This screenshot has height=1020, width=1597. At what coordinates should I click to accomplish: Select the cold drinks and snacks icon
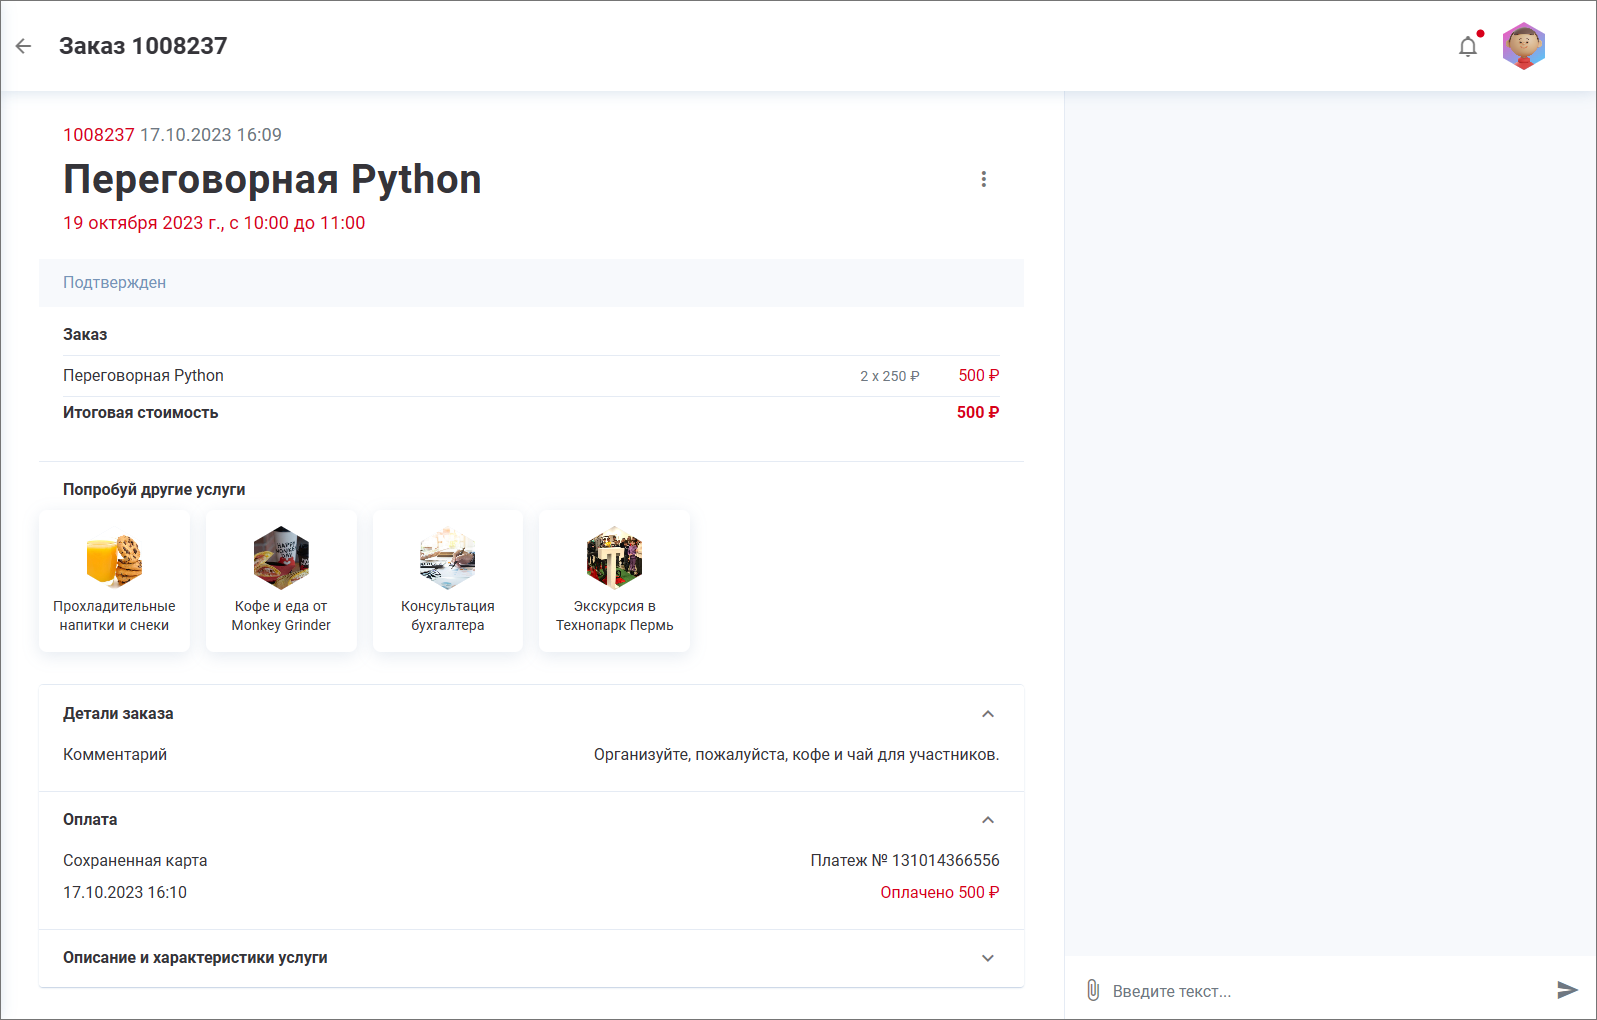click(114, 559)
